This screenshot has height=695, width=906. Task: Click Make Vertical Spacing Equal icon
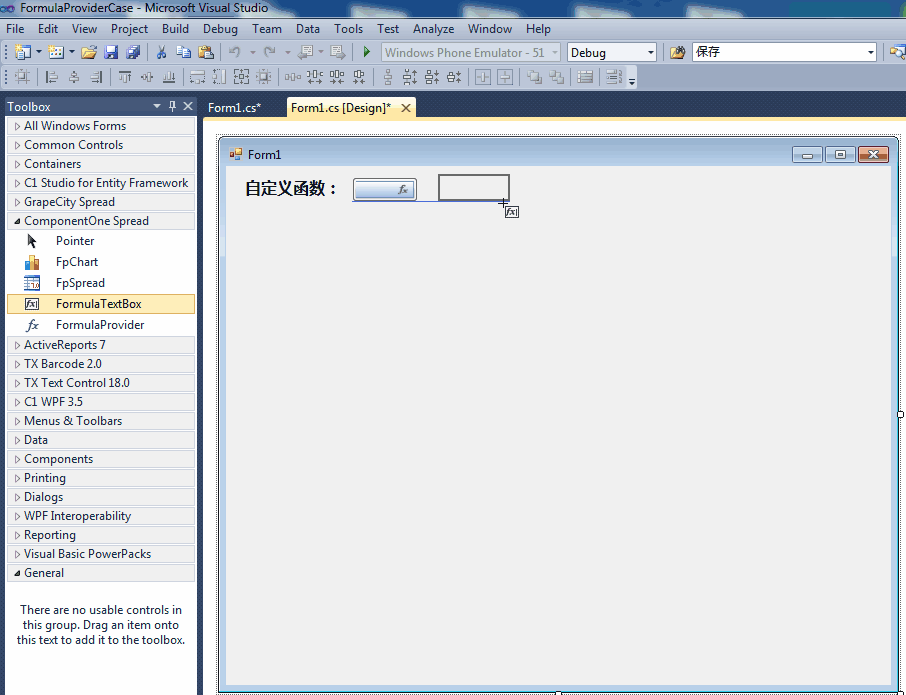388,77
